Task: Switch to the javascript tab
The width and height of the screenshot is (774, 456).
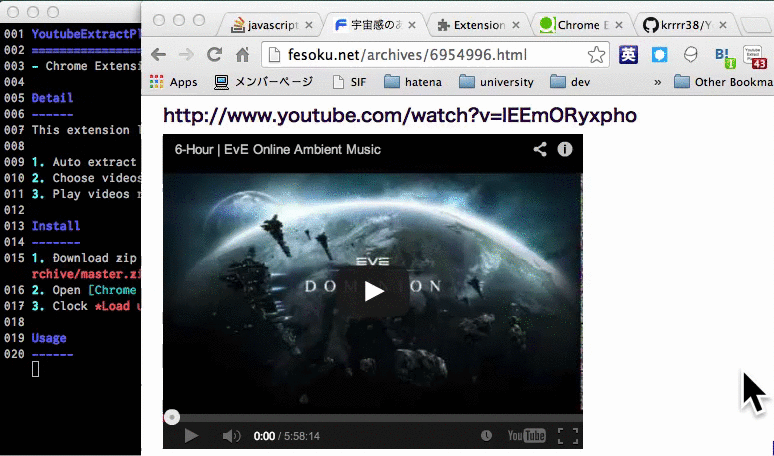Action: pyautogui.click(x=271, y=25)
